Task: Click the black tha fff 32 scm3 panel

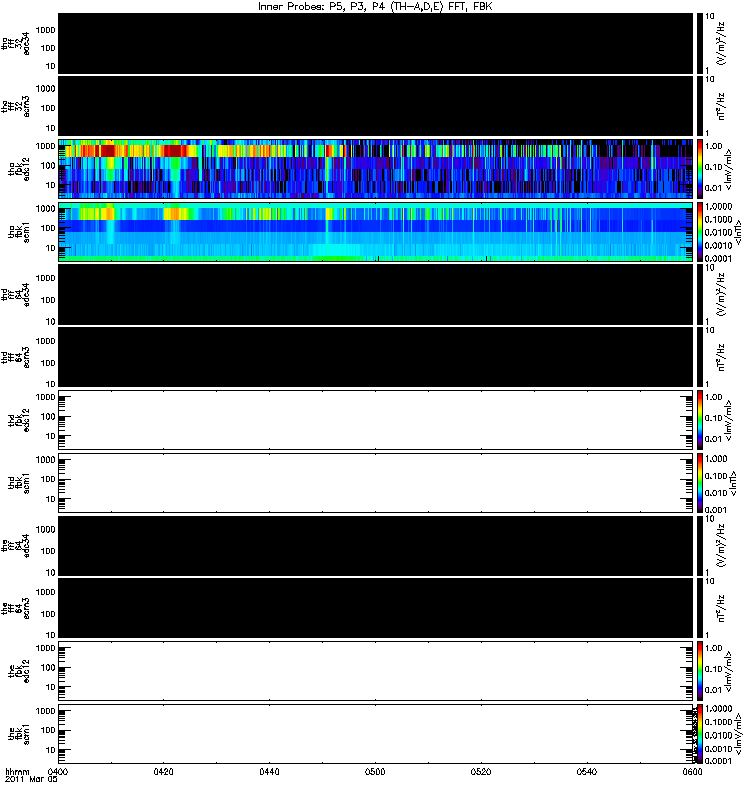Action: [x=376, y=106]
